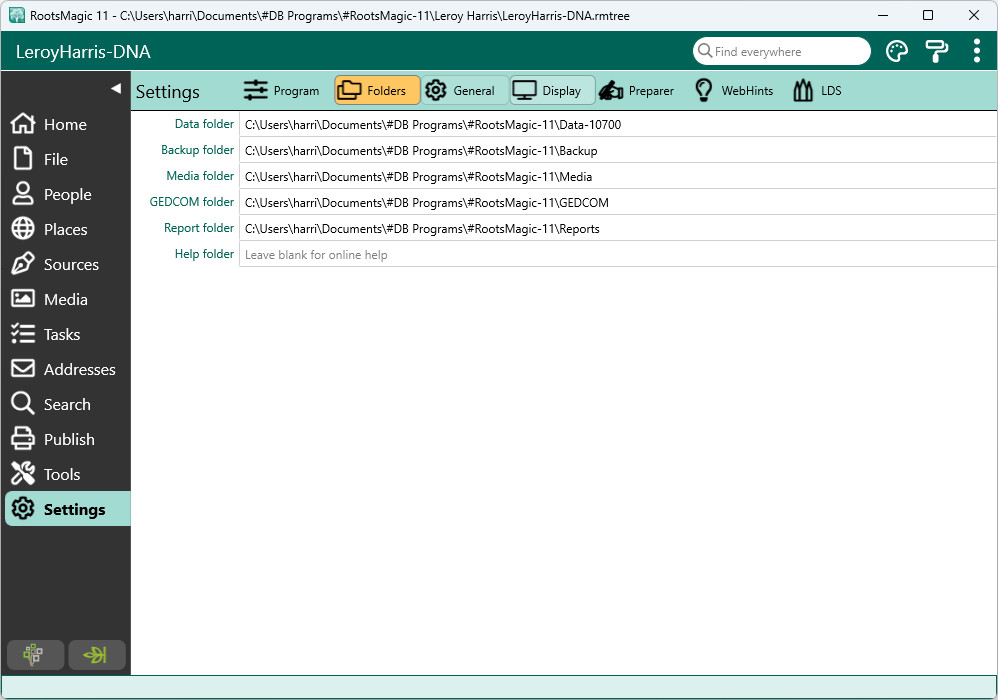Minimize the RootsMagic window
The height and width of the screenshot is (700, 998).
pos(883,15)
